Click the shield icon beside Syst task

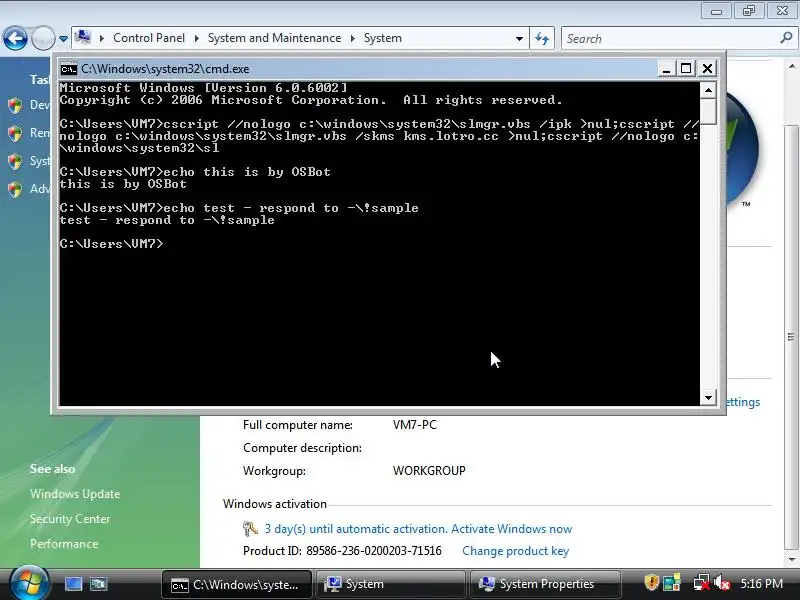[15, 161]
